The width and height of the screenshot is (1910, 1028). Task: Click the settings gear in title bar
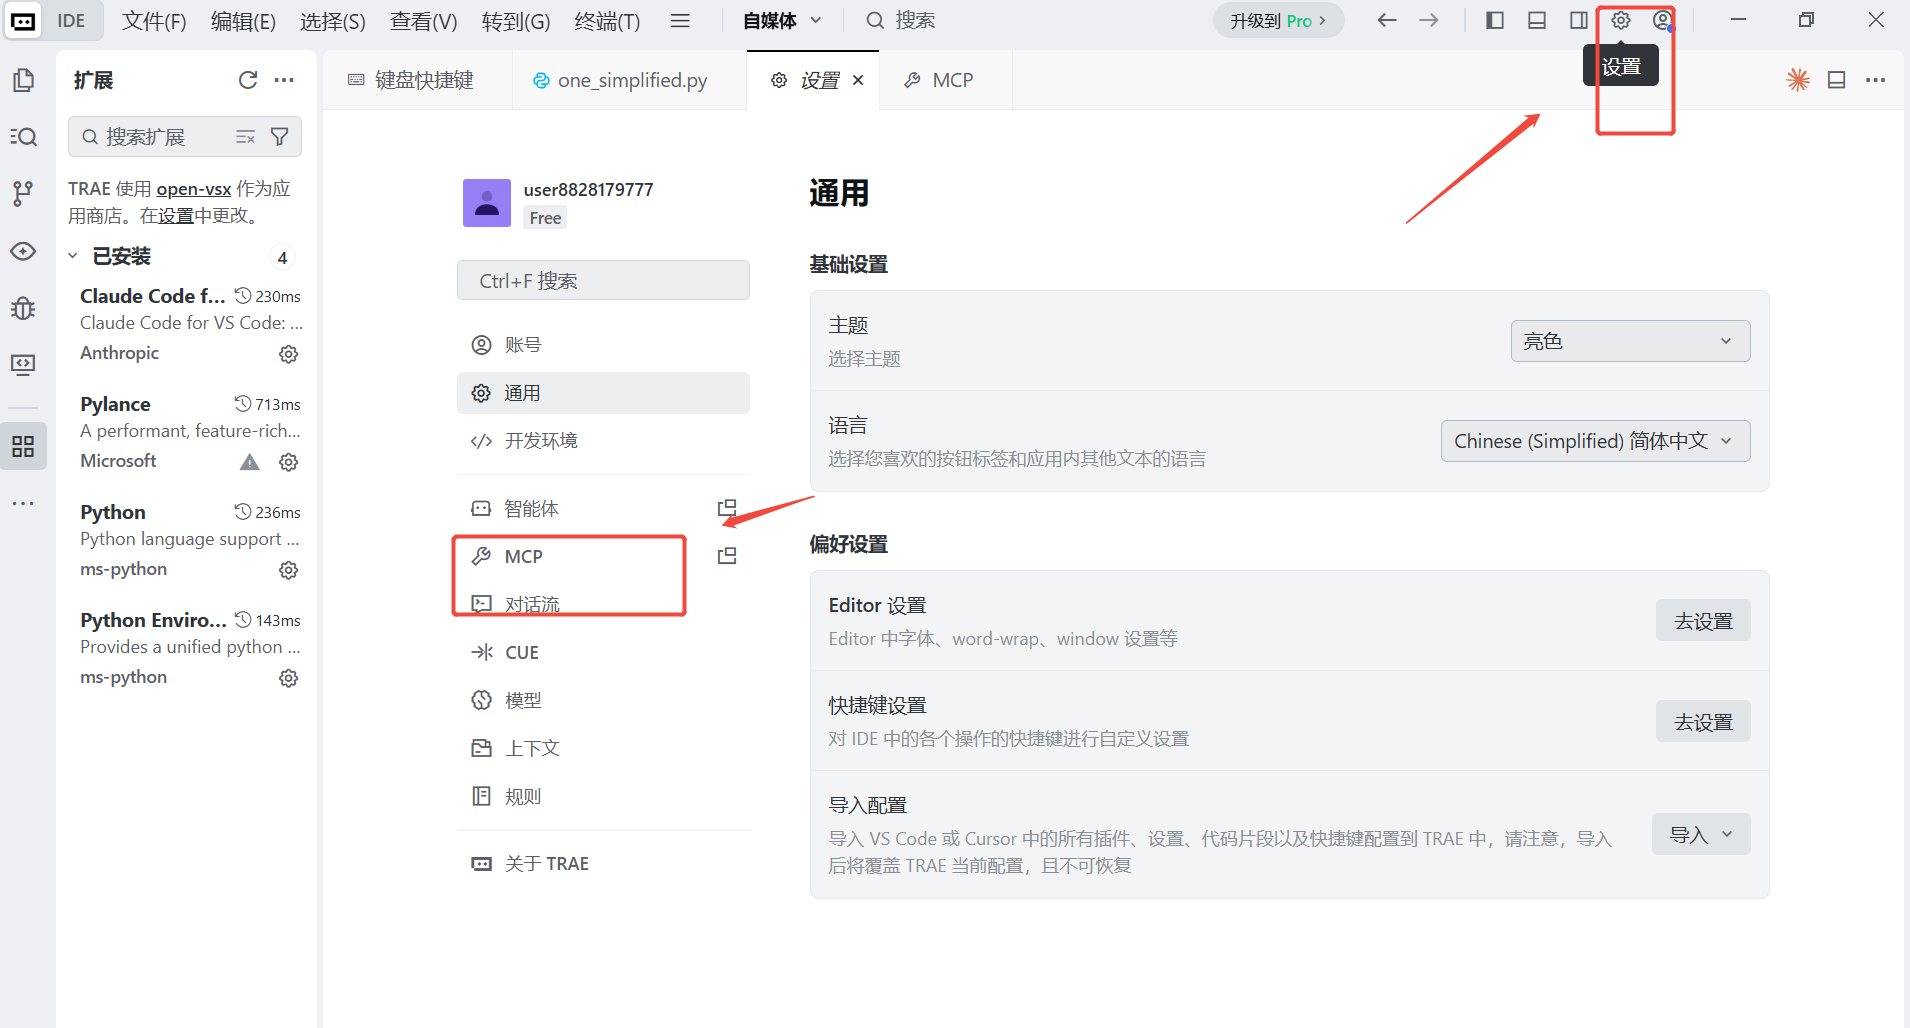pyautogui.click(x=1620, y=20)
